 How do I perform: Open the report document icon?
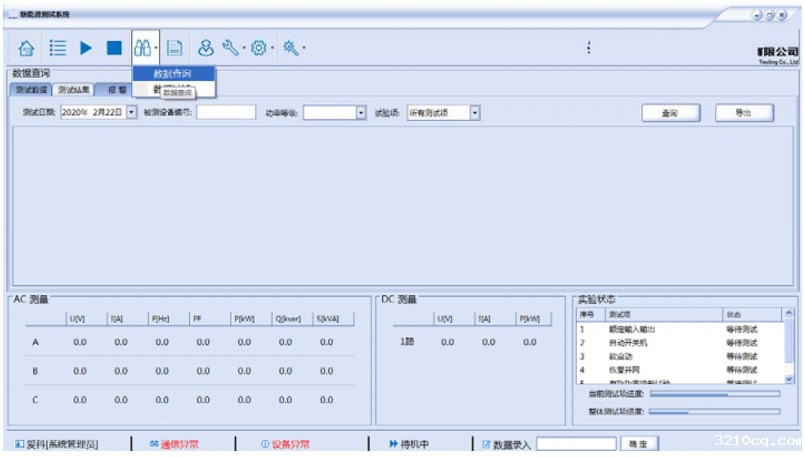pyautogui.click(x=175, y=48)
